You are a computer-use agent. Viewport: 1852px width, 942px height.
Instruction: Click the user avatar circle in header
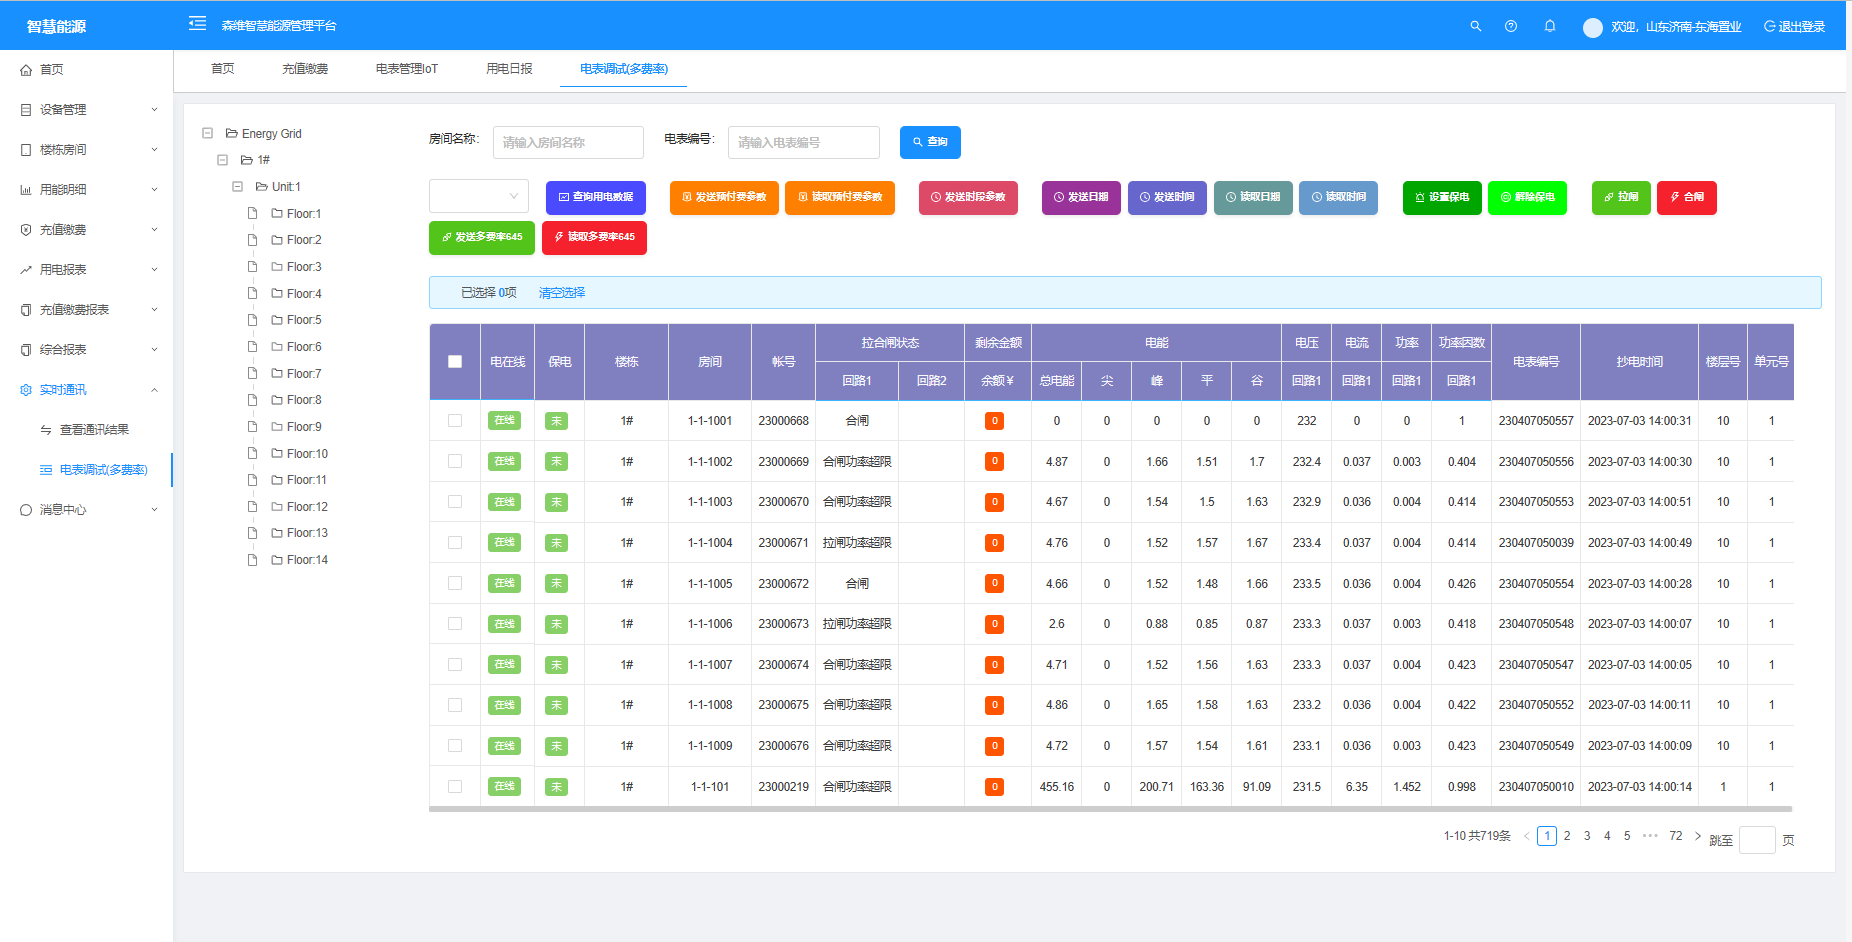click(x=1592, y=27)
